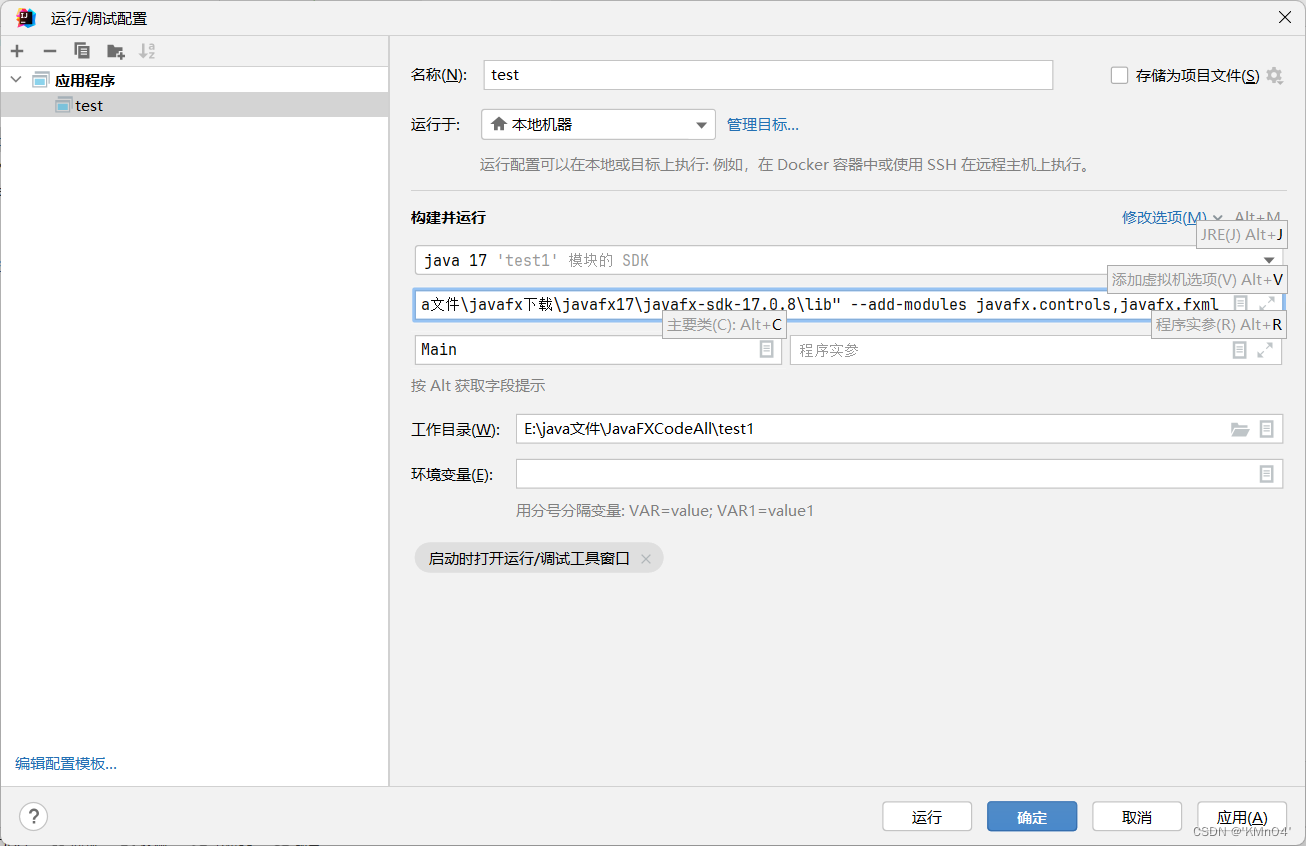Close the 运行/调试配置 dialog
The width and height of the screenshot is (1306, 846).
tap(1284, 17)
